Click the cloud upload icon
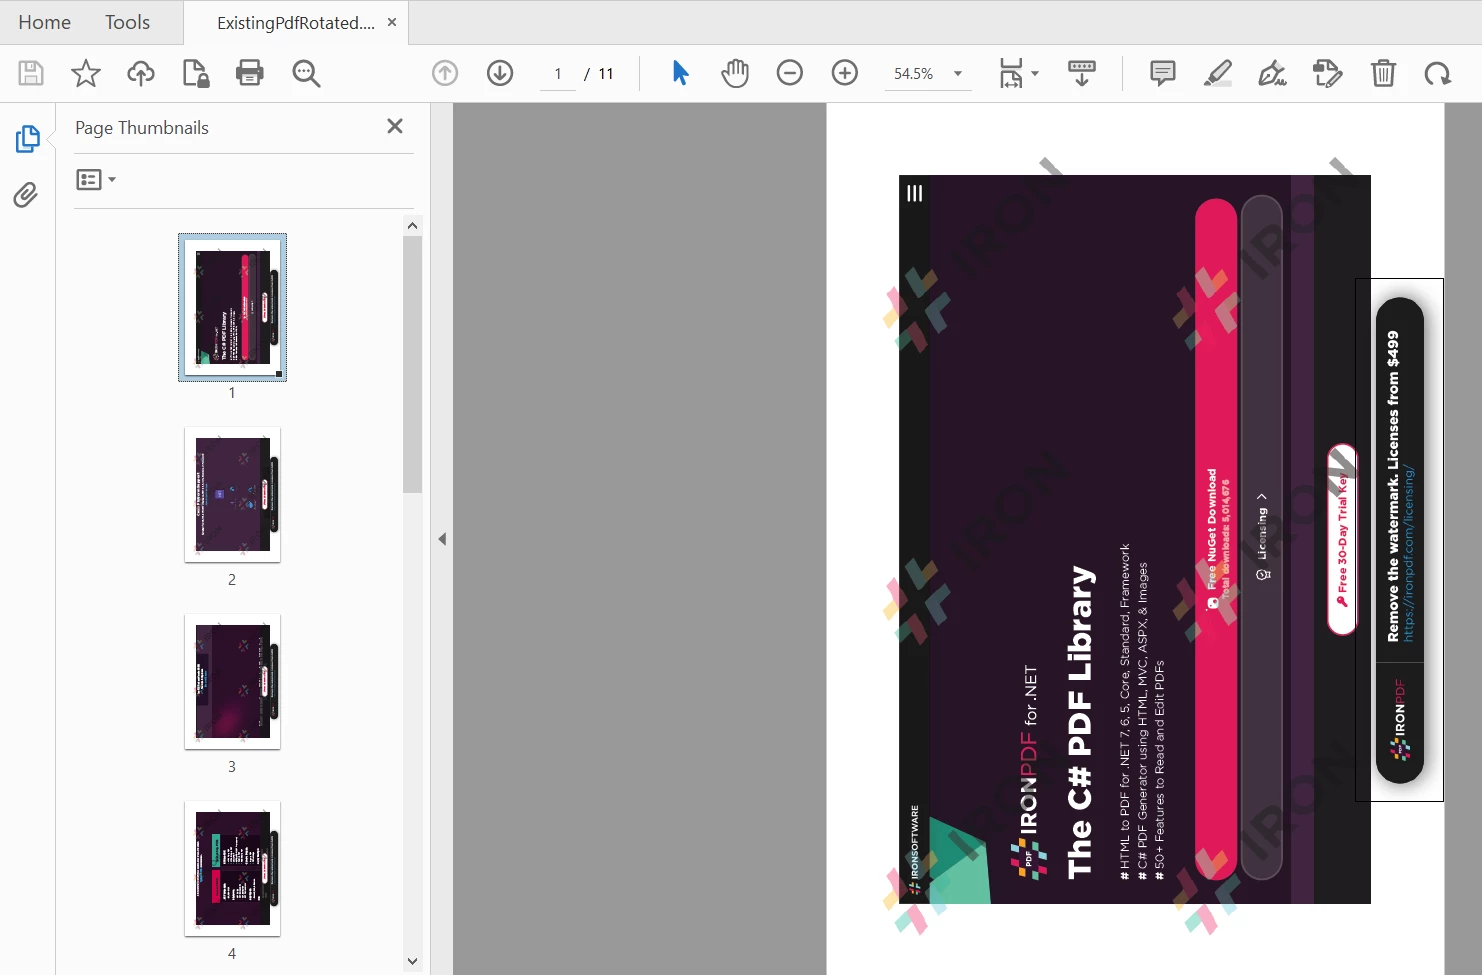 [141, 73]
